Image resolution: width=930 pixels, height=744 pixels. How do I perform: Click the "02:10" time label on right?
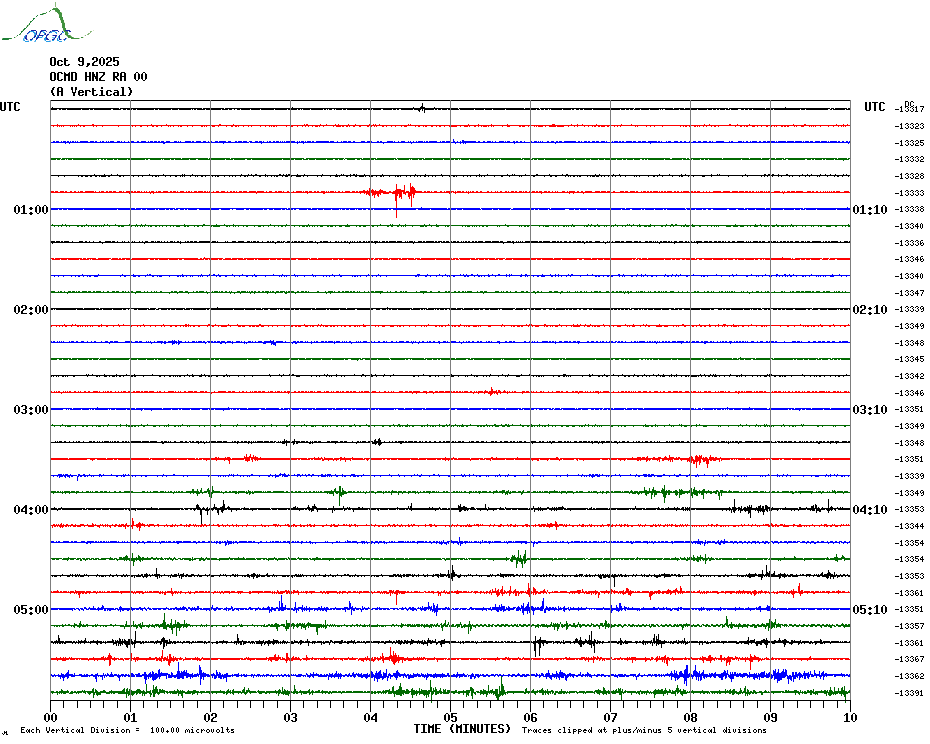point(870,310)
